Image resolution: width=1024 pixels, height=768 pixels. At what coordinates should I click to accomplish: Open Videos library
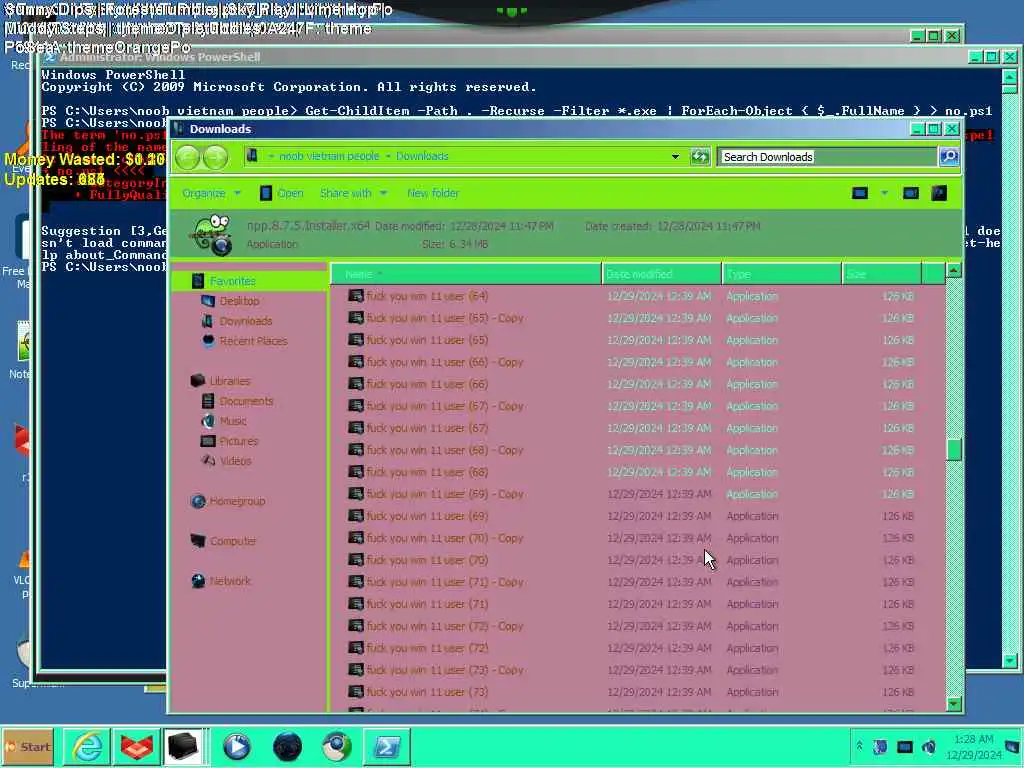coord(234,461)
